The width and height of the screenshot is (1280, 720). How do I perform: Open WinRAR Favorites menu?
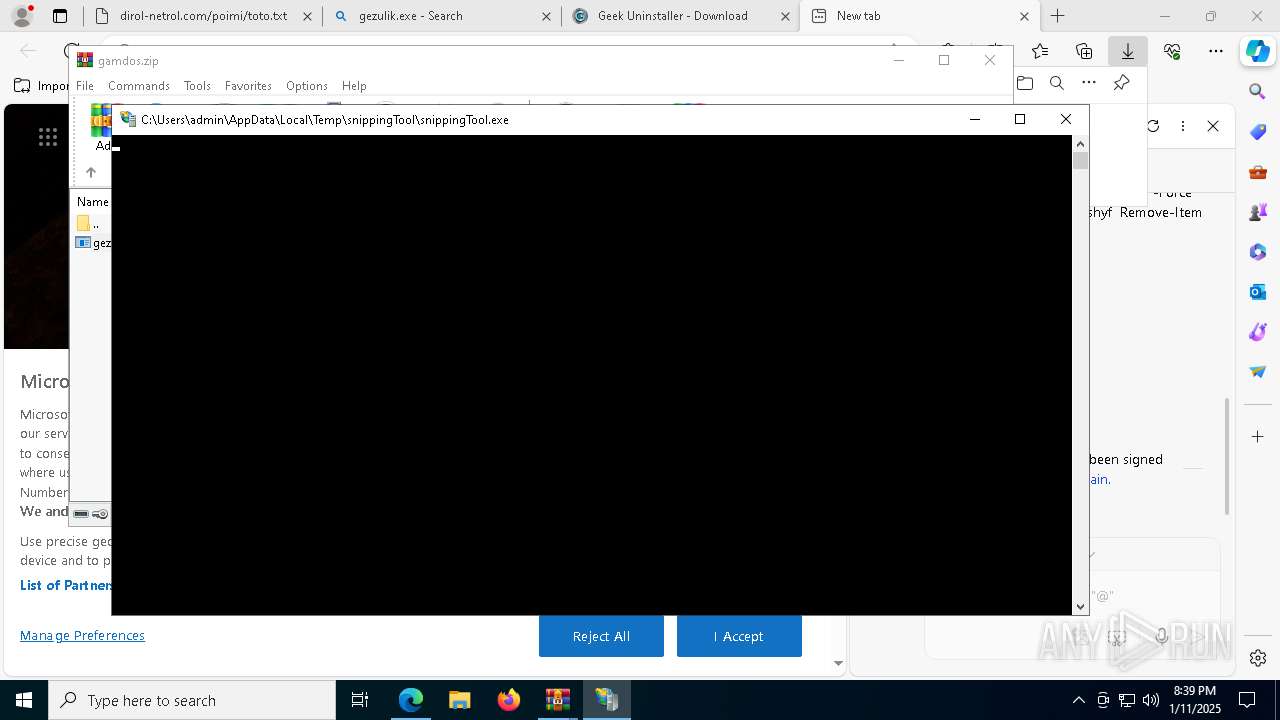tap(248, 86)
